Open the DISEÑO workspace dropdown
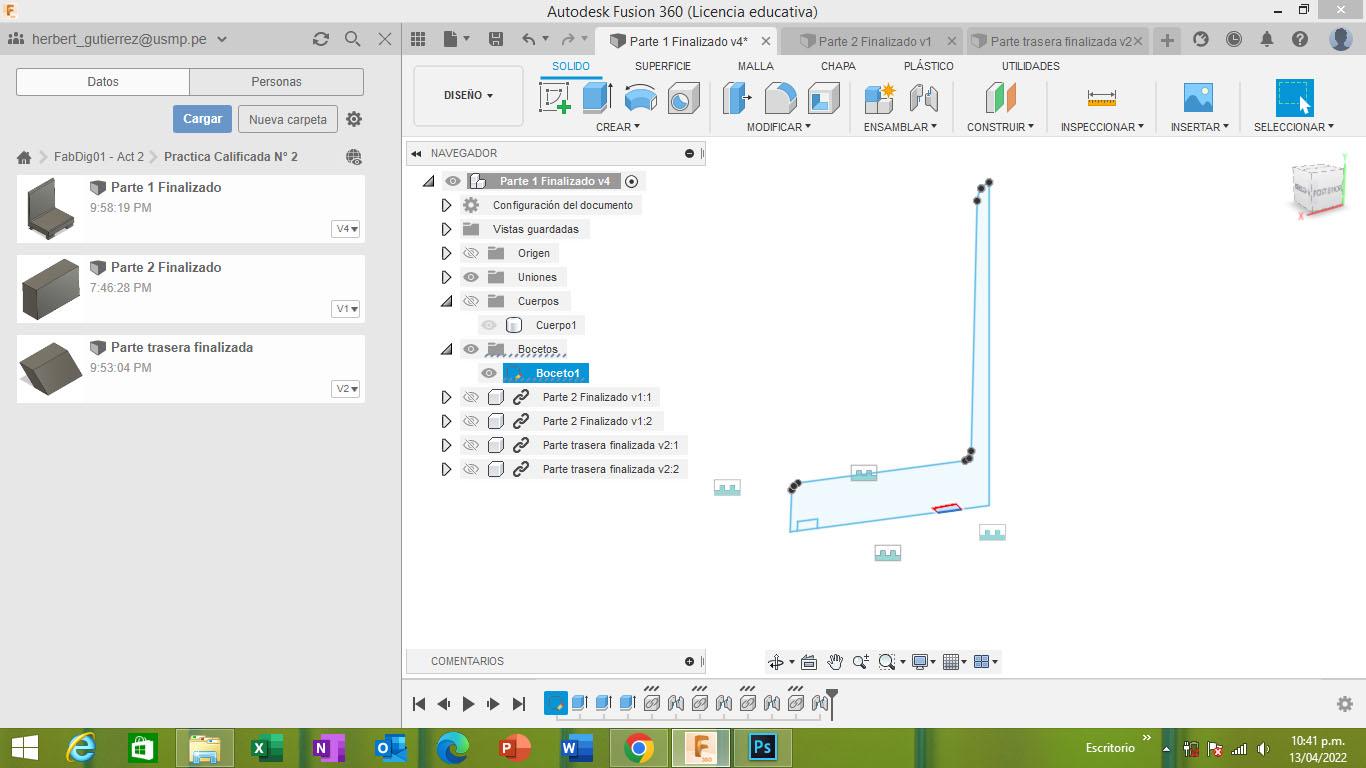1366x768 pixels. pos(468,96)
